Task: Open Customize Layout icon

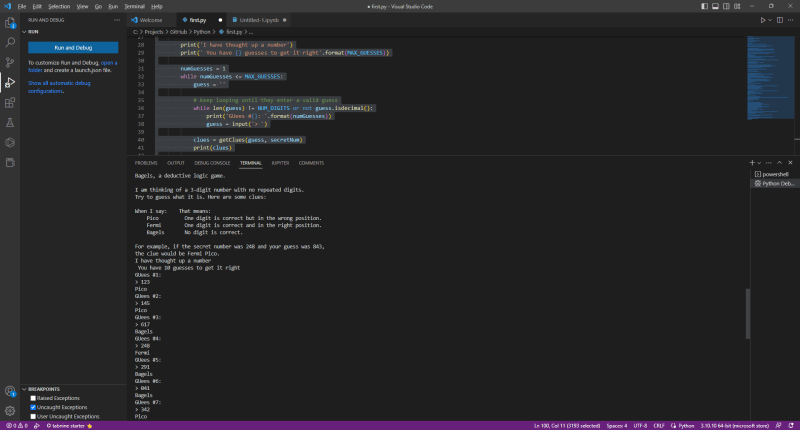Action: pyautogui.click(x=737, y=6)
